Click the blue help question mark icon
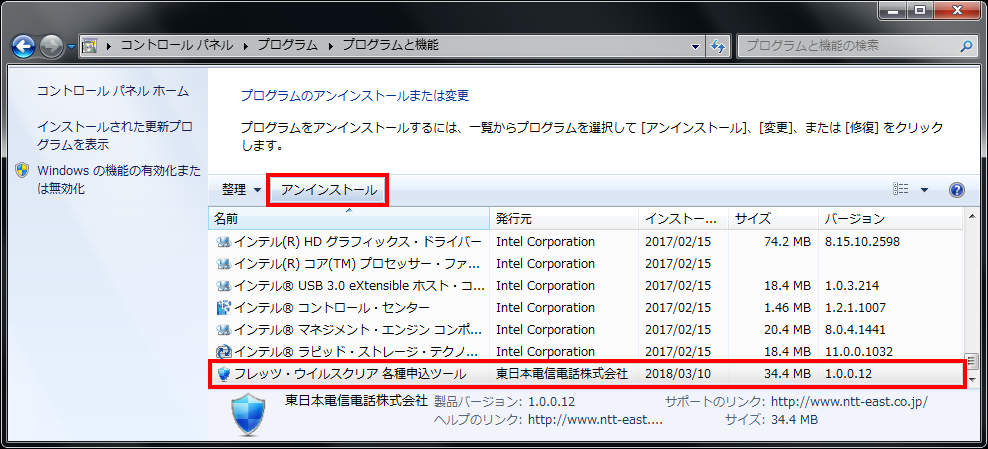This screenshot has height=449, width=988. (x=956, y=190)
